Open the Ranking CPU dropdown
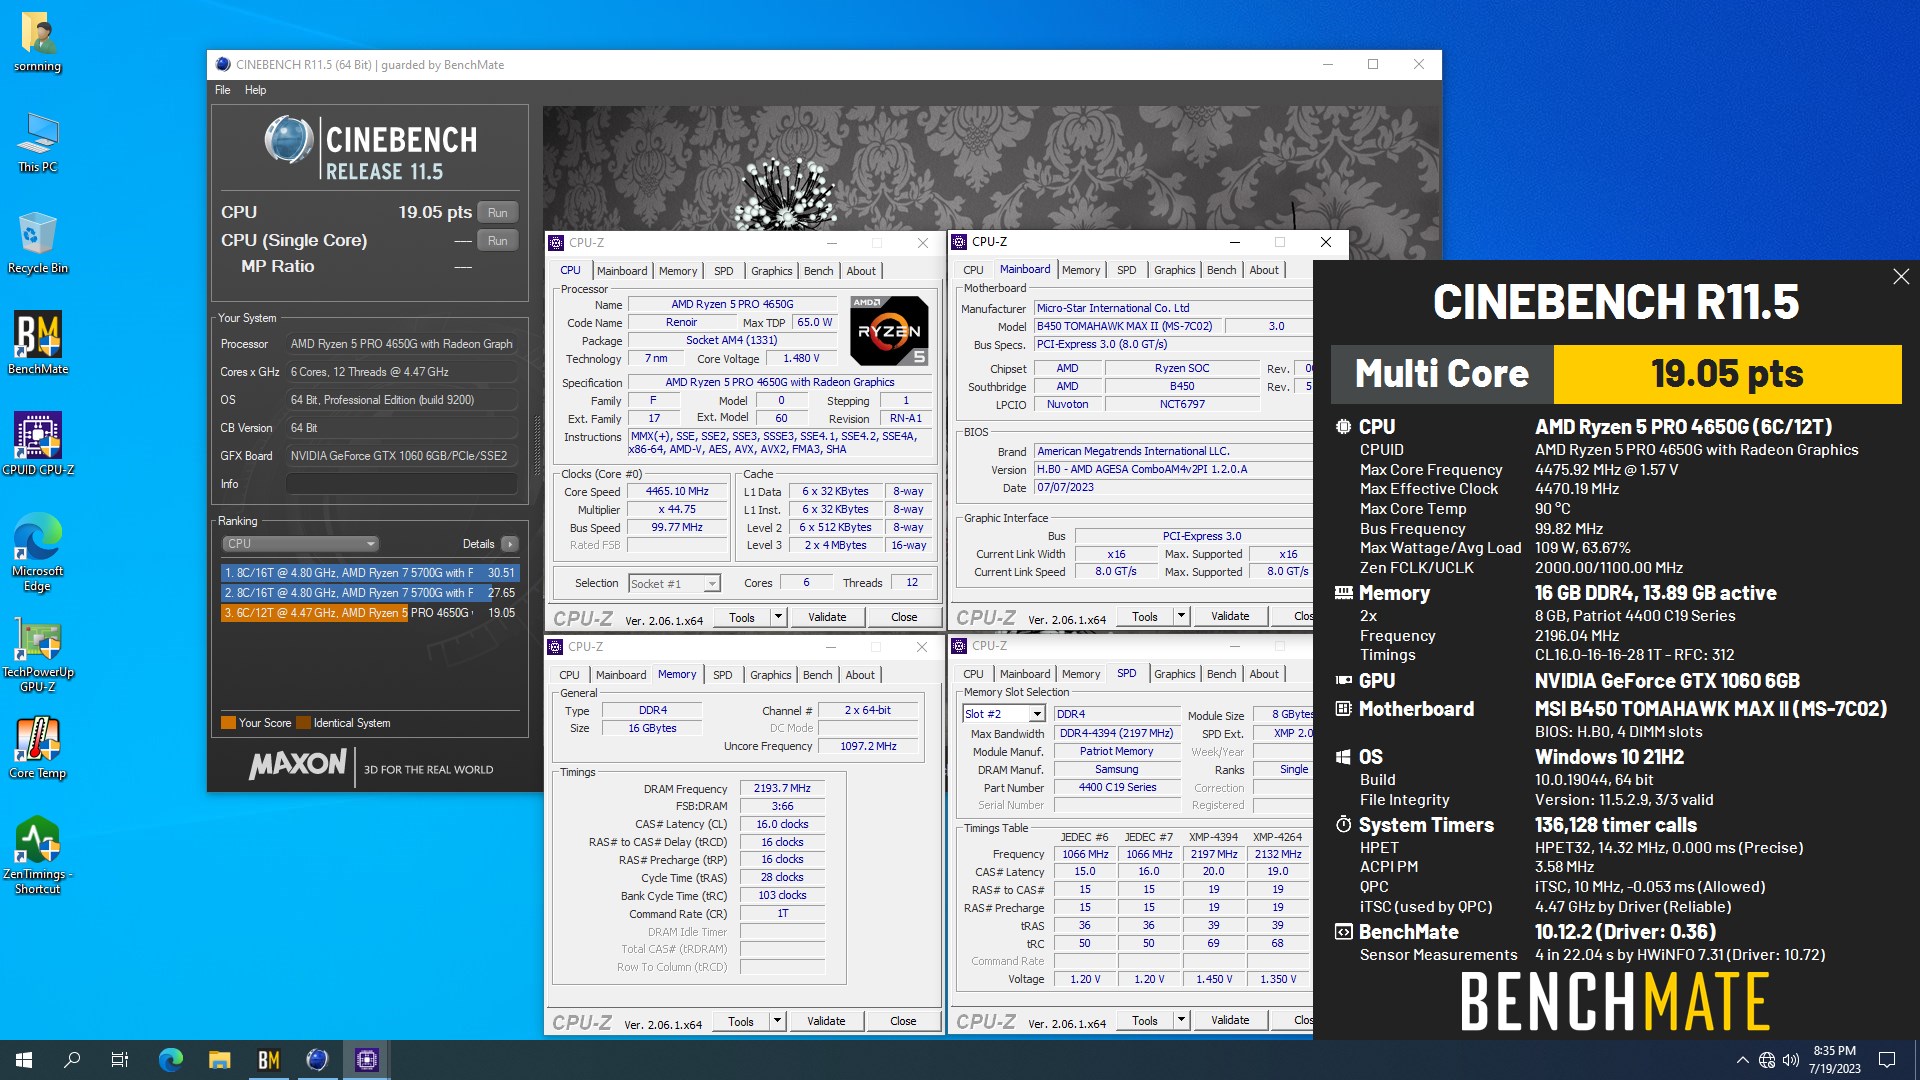The height and width of the screenshot is (1080, 1920). pos(300,544)
